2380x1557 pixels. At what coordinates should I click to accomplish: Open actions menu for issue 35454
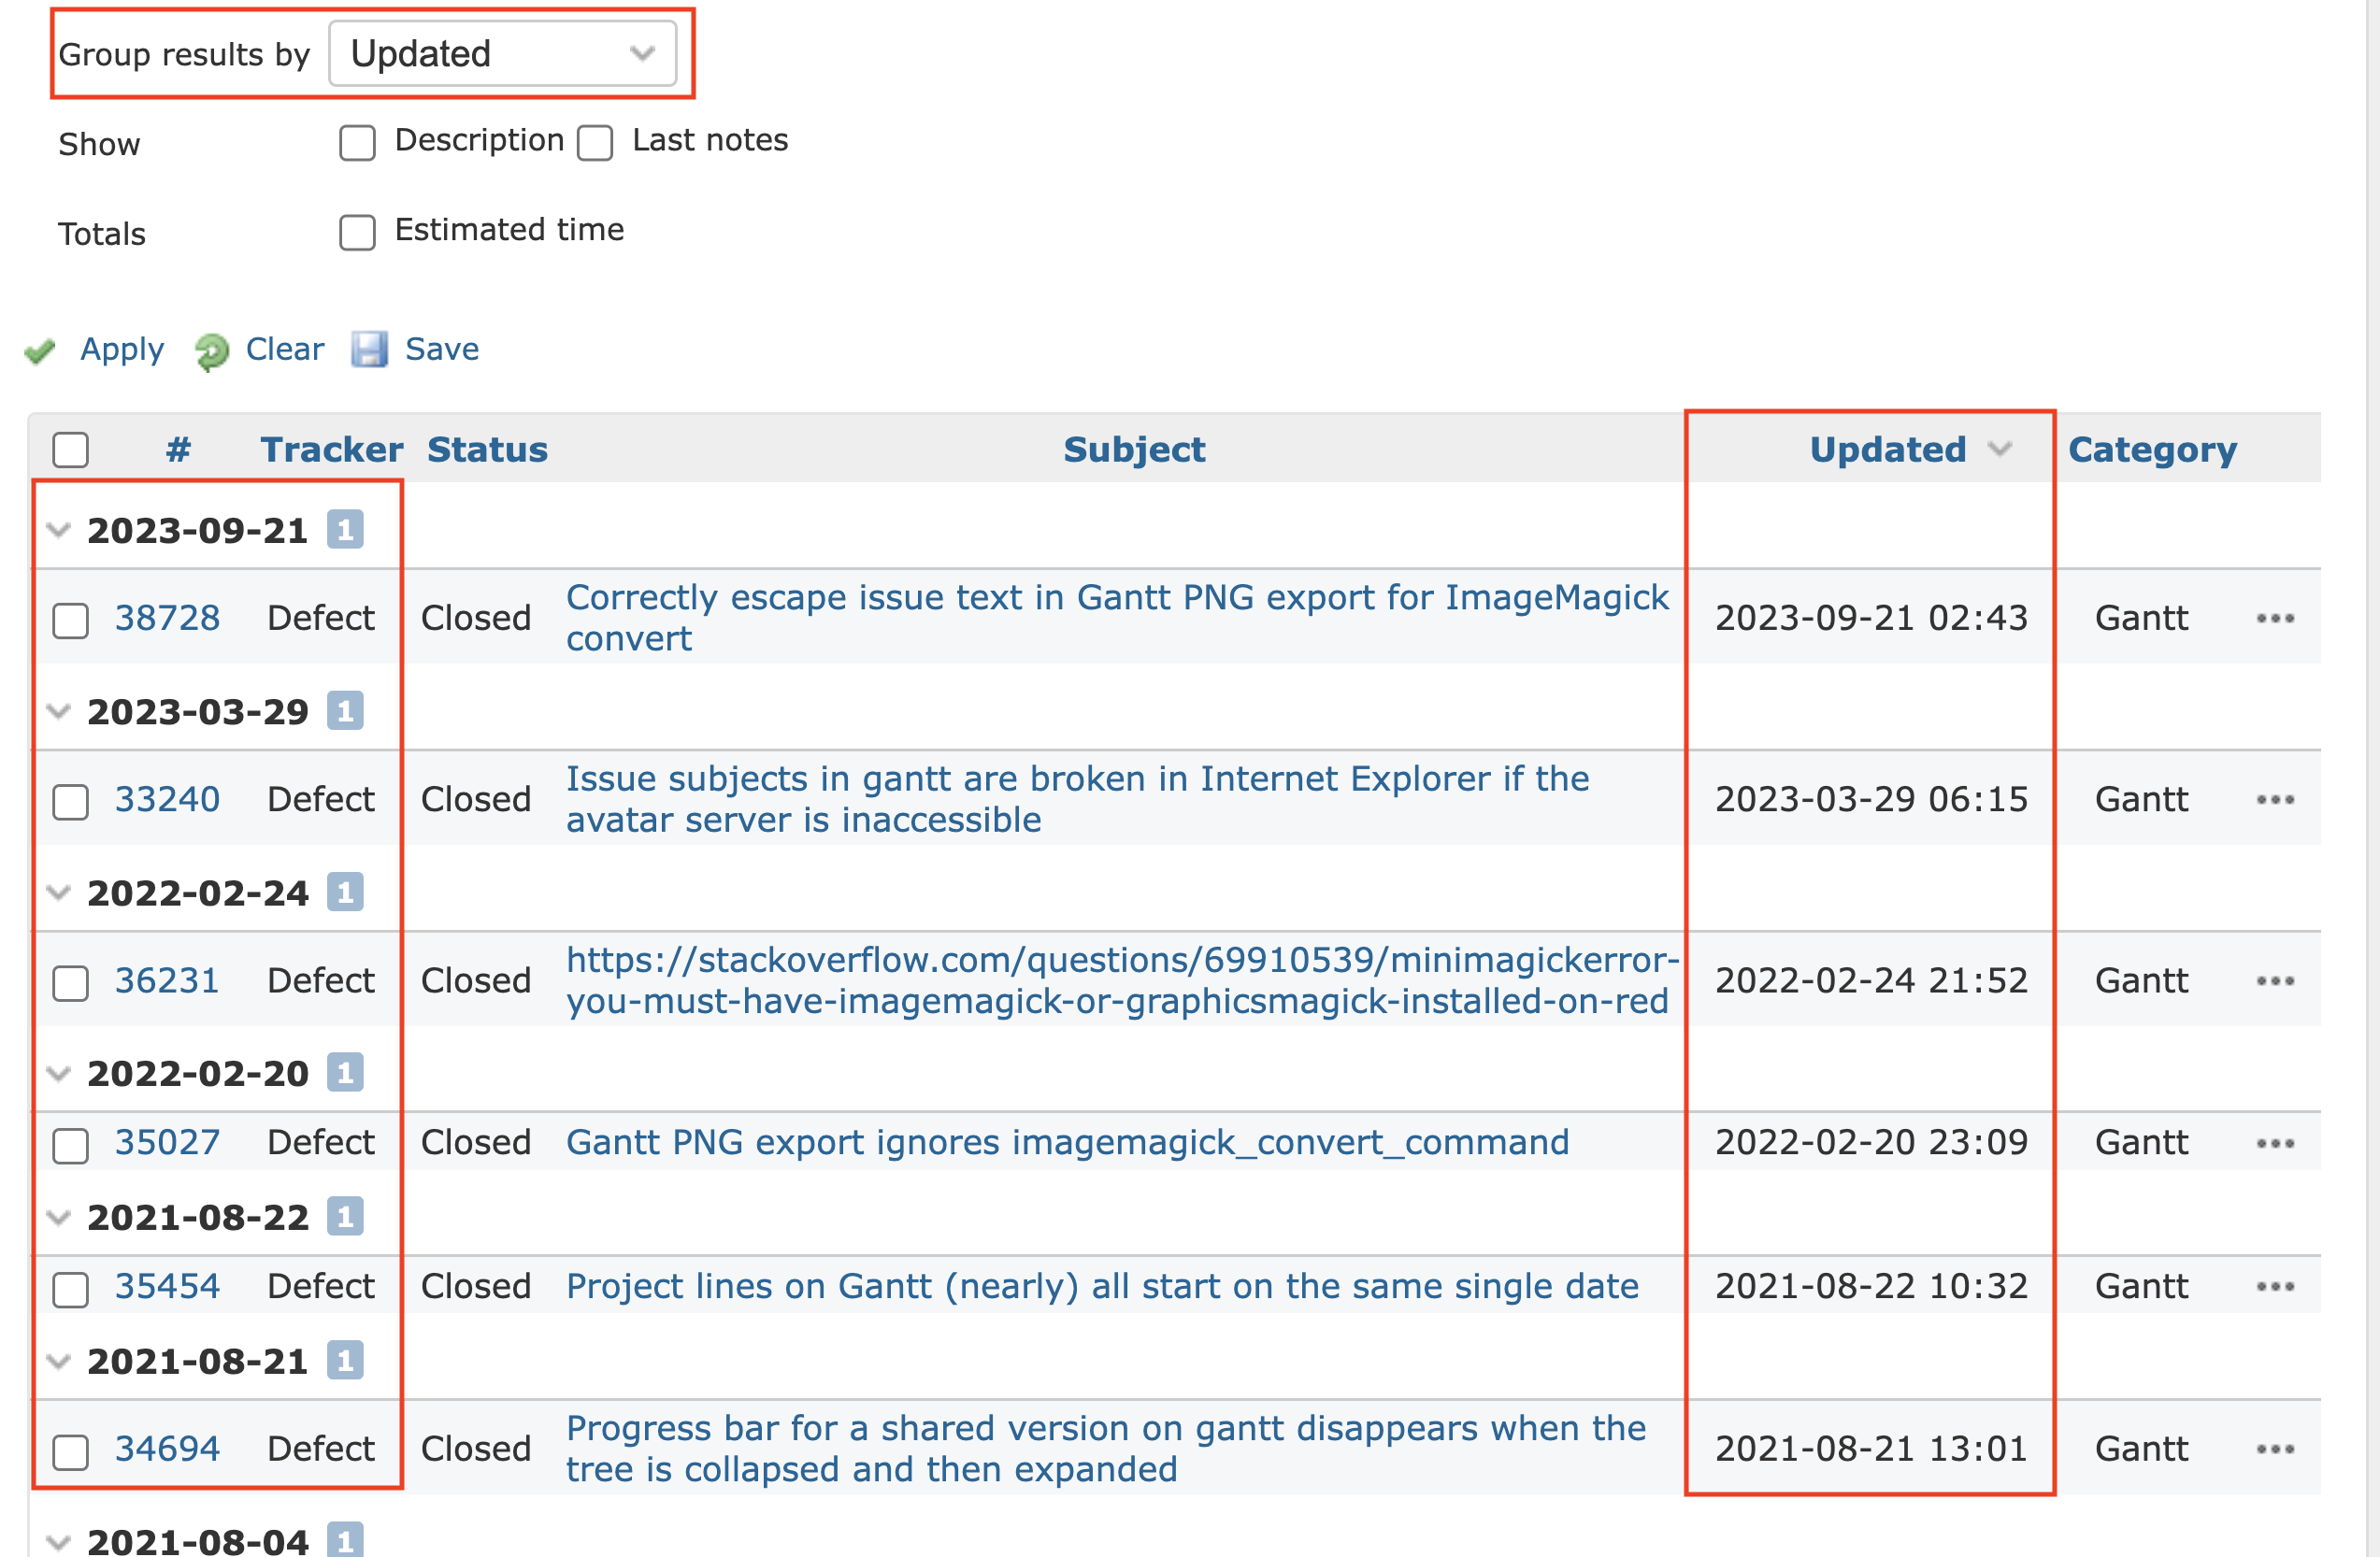pyautogui.click(x=2274, y=1286)
